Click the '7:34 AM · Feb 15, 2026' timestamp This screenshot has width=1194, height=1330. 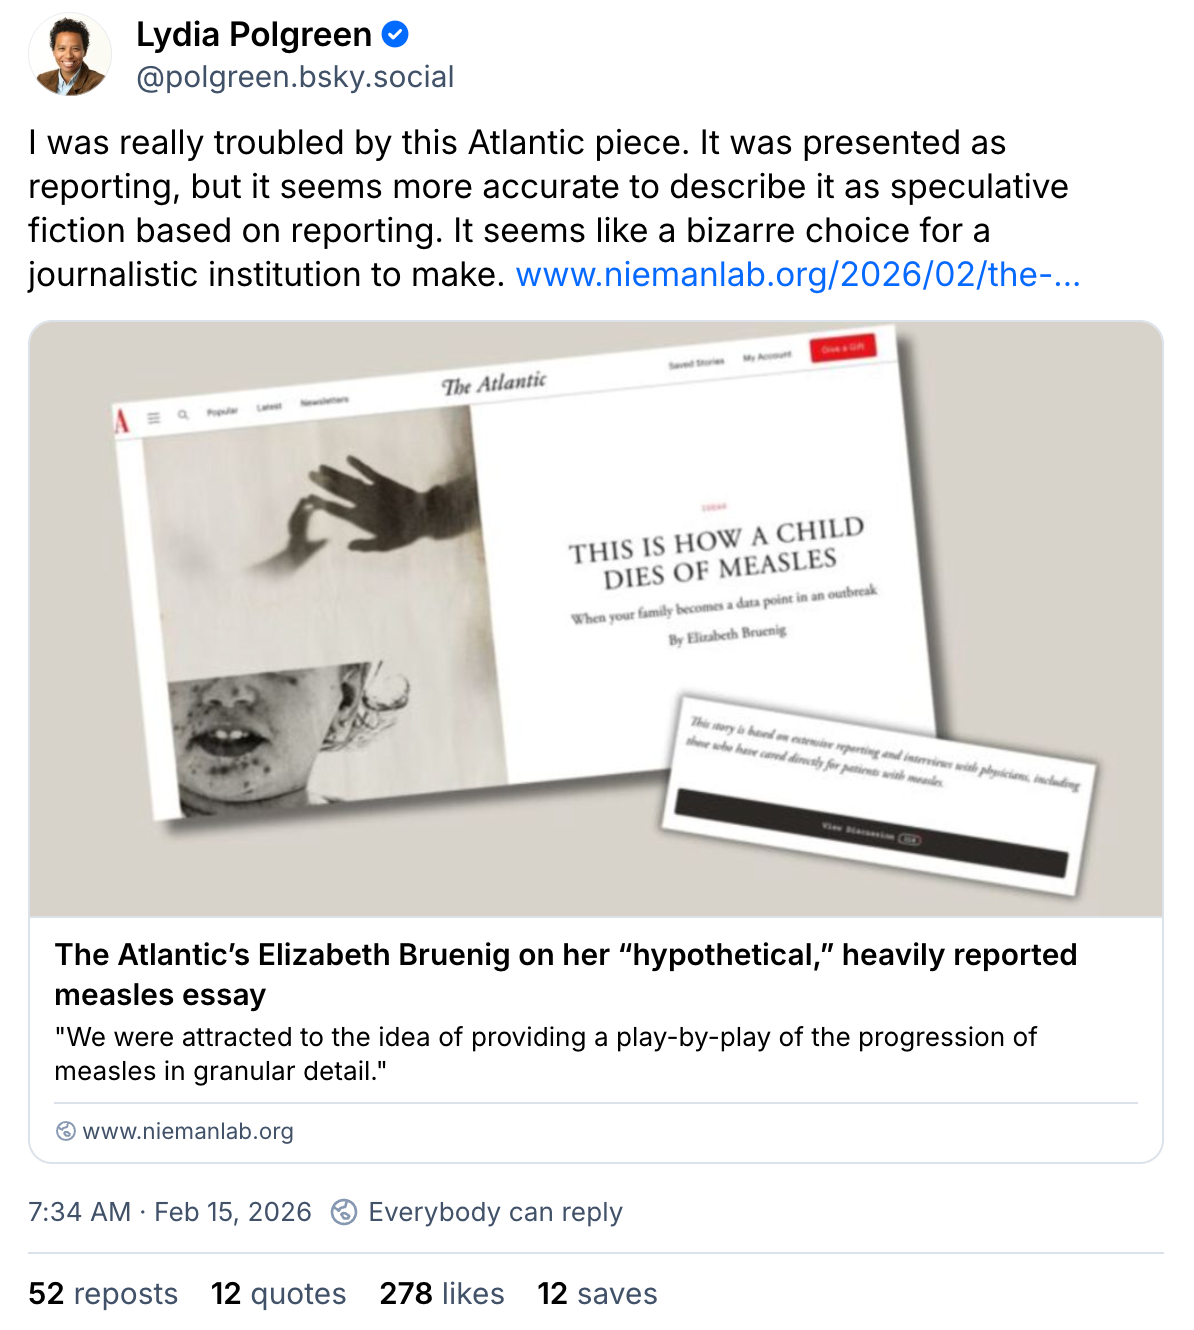(170, 1212)
